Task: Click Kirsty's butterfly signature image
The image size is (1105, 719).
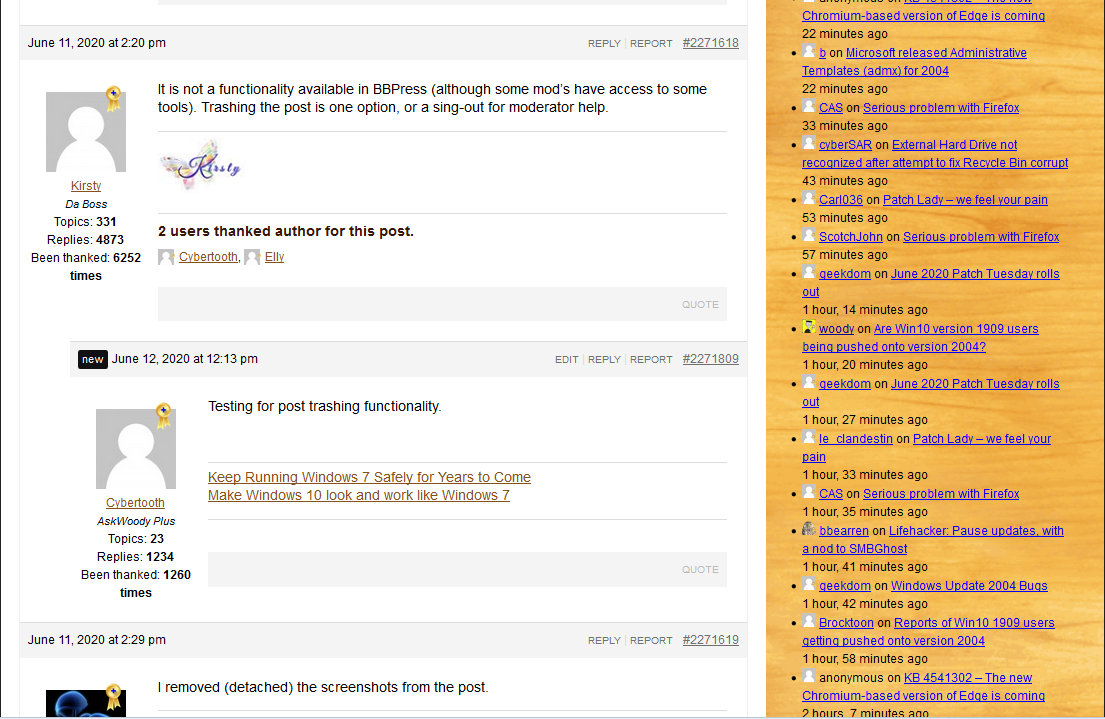Action: click(x=201, y=165)
